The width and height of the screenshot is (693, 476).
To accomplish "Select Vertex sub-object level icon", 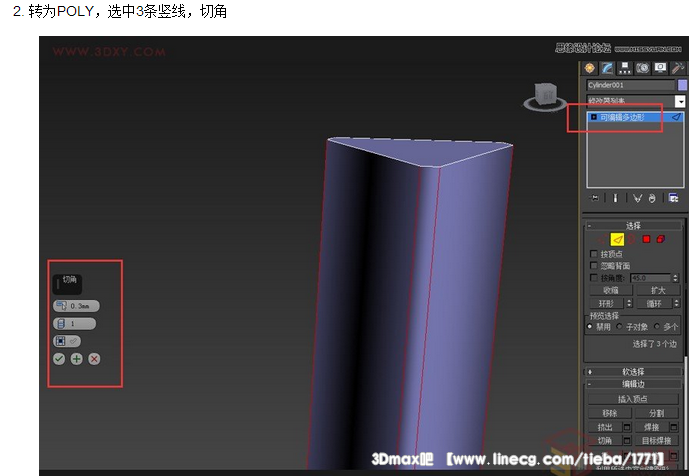I will point(602,240).
